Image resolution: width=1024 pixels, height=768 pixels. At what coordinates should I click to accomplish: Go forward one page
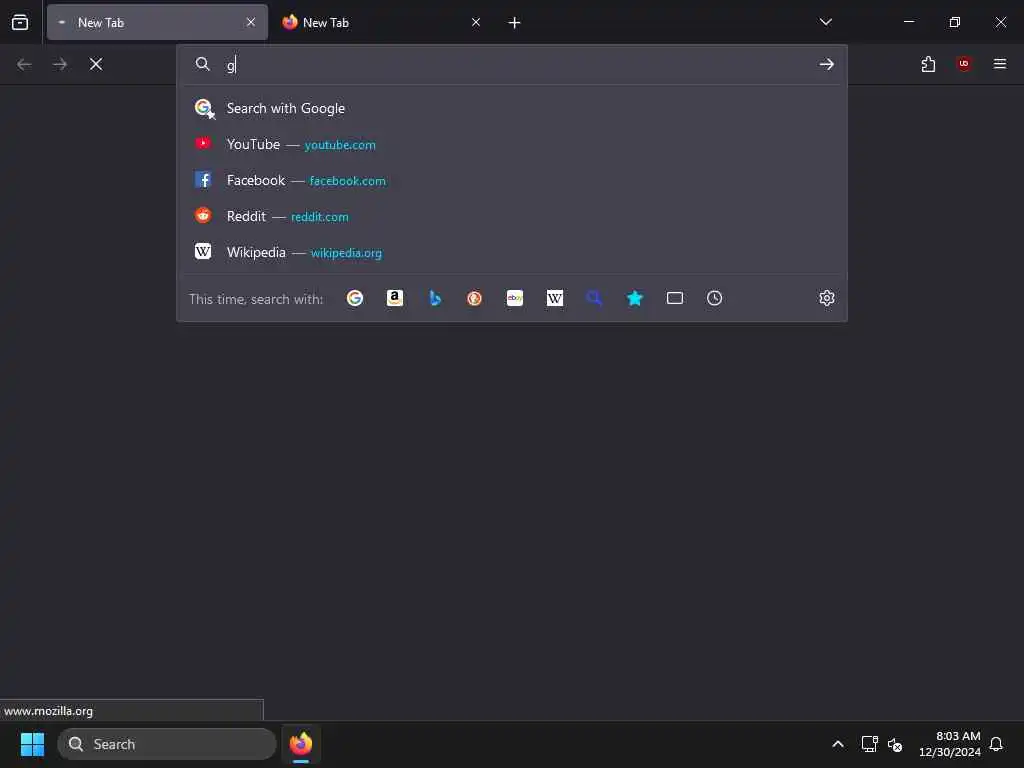tap(60, 64)
